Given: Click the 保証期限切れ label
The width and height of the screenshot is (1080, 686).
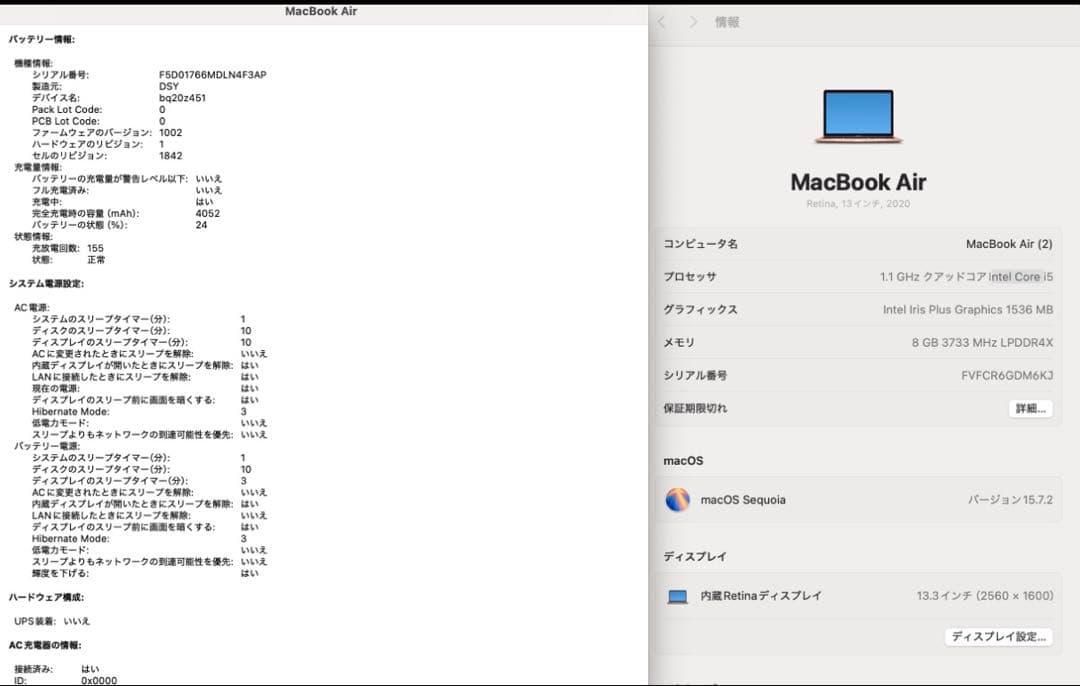Looking at the screenshot, I should 695,408.
